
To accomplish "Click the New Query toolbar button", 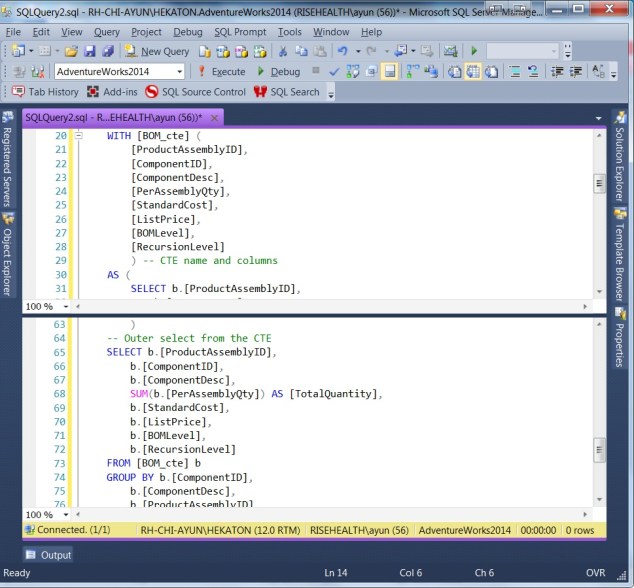I will click(157, 51).
